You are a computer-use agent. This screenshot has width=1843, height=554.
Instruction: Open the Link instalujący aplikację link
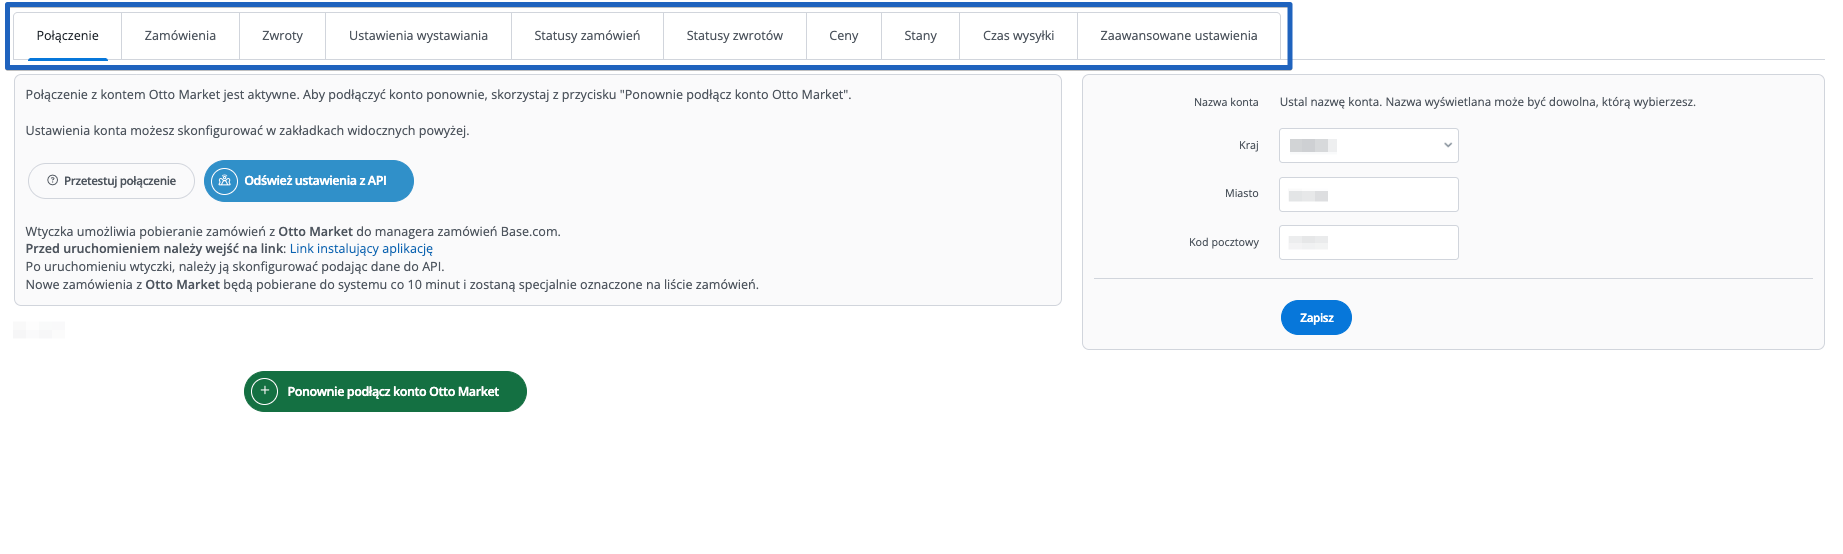click(361, 249)
